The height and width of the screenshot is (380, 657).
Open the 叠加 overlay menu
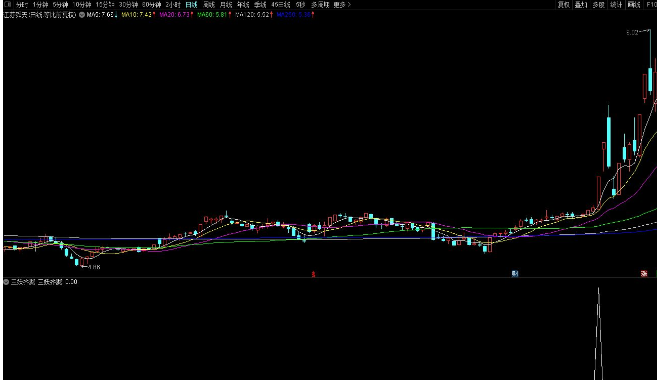(581, 5)
